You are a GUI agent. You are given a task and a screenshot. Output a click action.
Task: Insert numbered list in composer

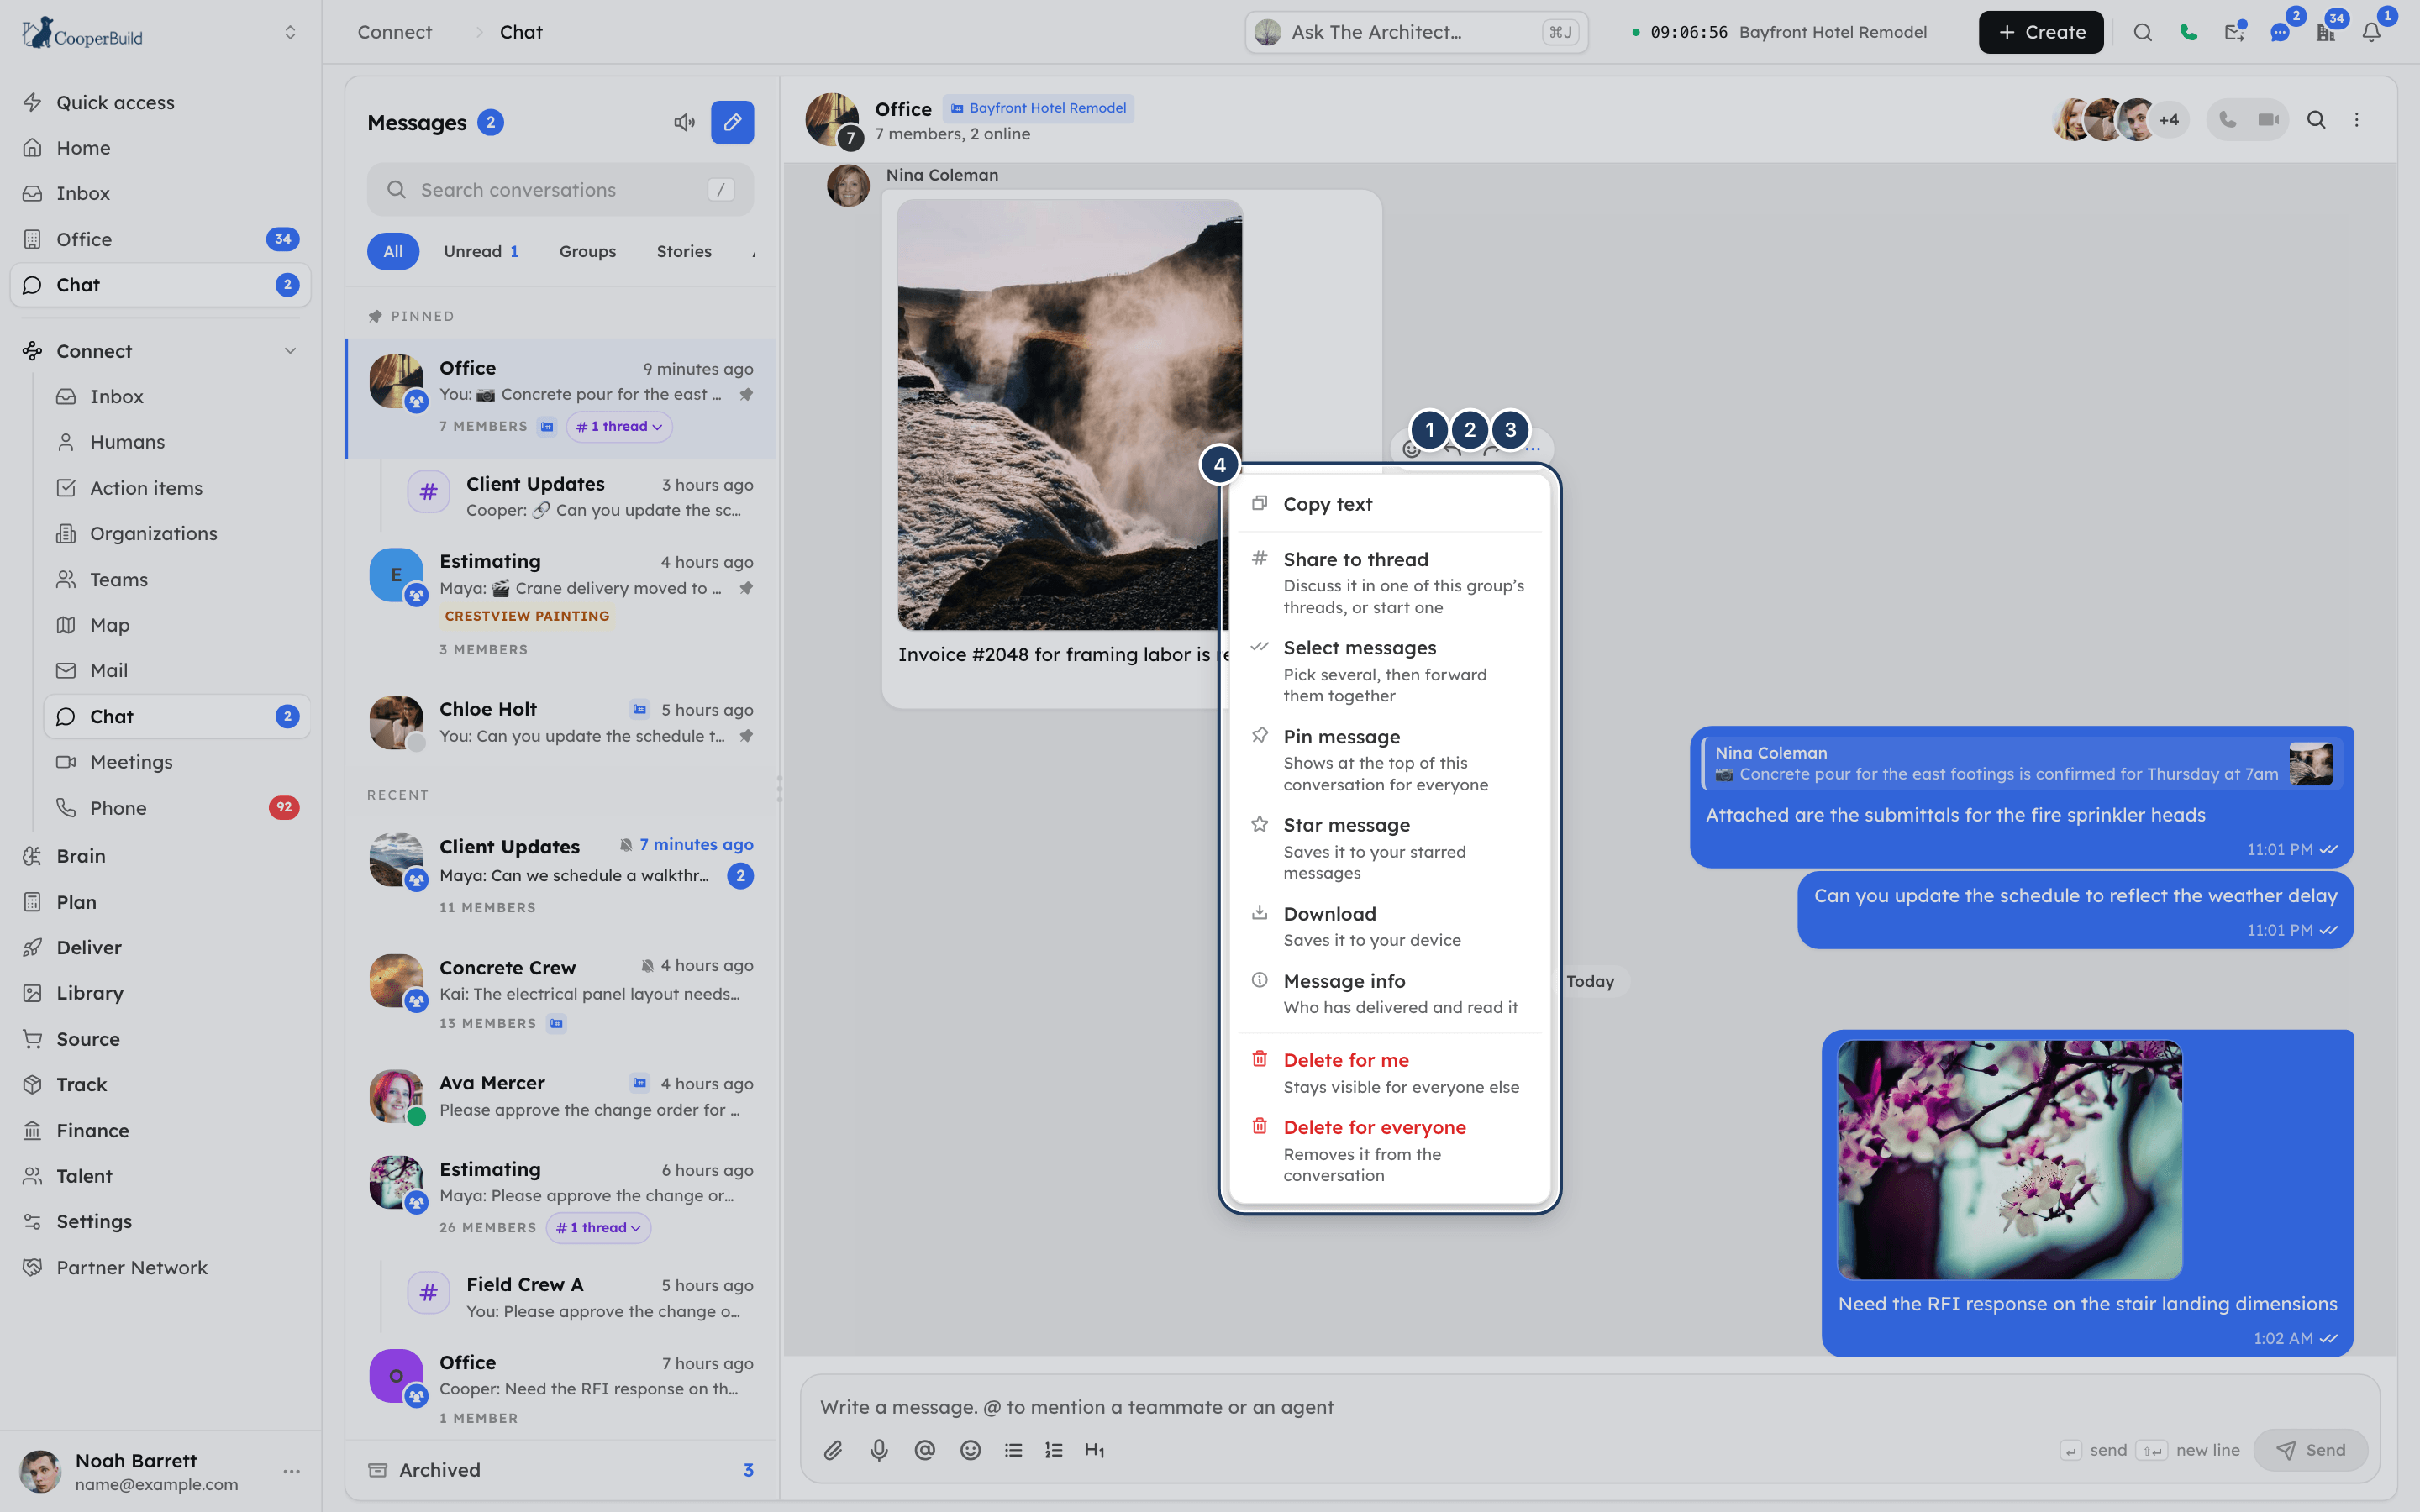pos(1054,1450)
